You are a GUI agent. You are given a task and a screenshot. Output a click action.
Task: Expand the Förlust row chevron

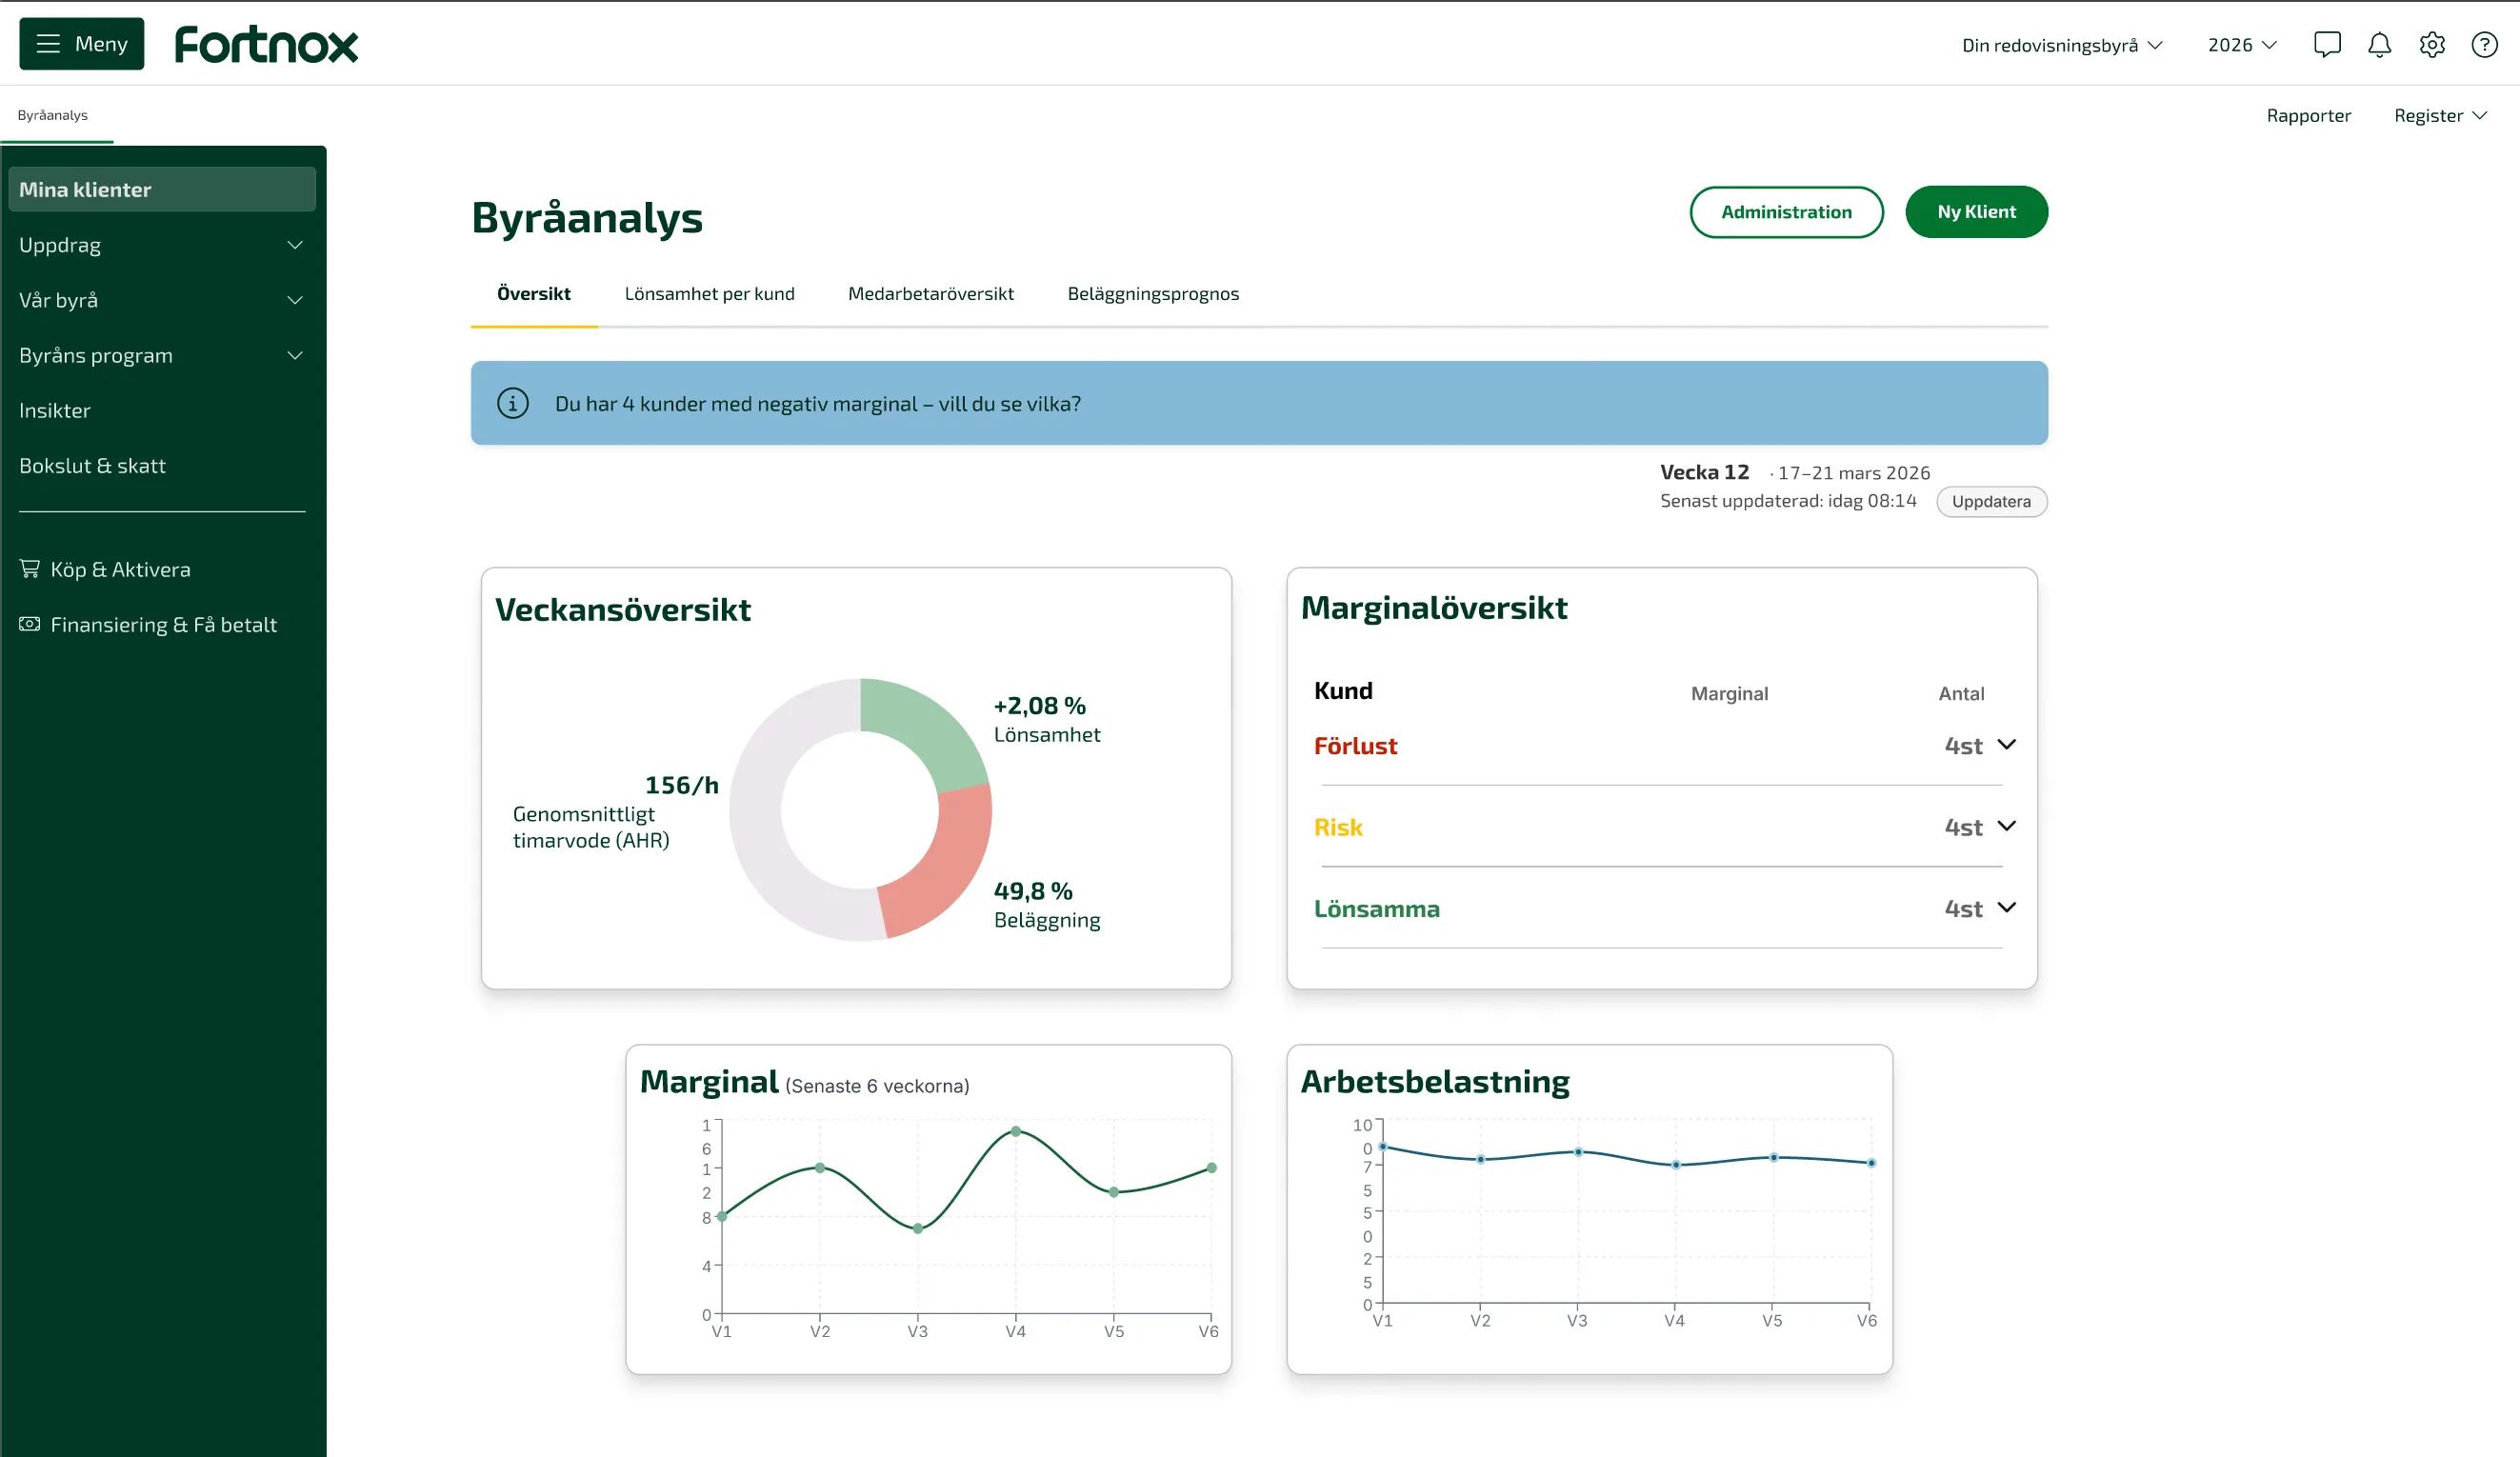pos(2006,745)
